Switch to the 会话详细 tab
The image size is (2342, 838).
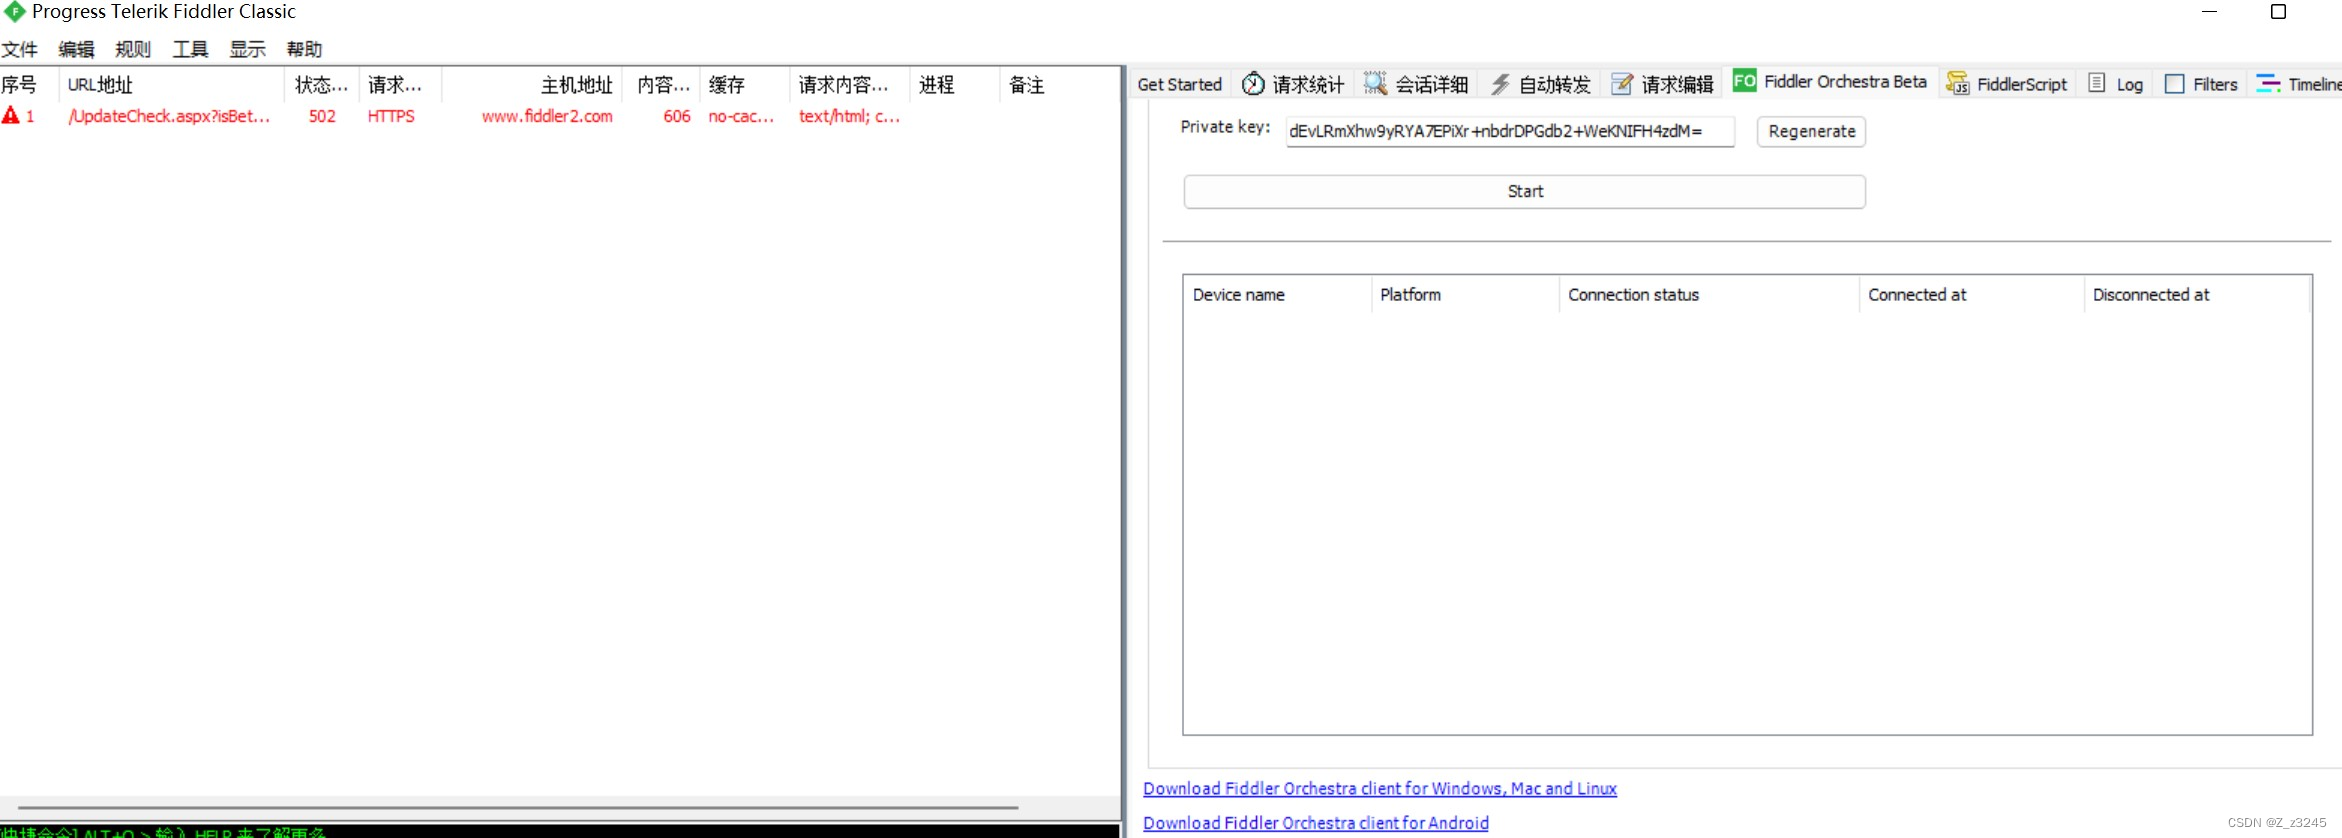(x=1416, y=85)
